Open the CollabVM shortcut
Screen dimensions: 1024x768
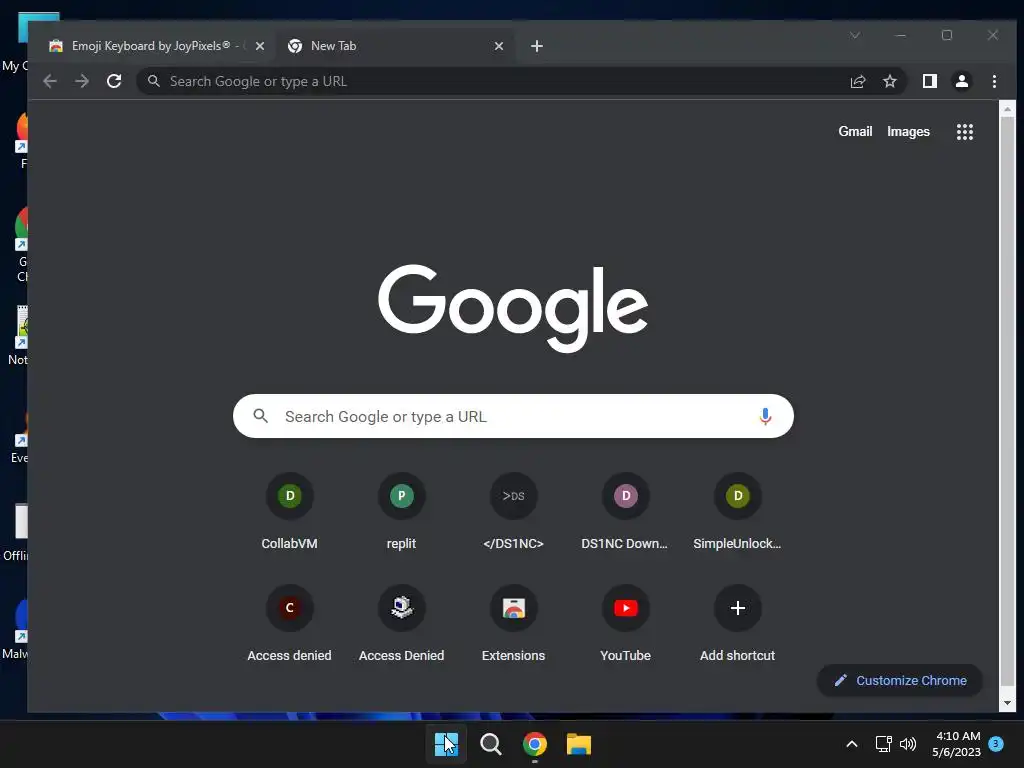[289, 513]
